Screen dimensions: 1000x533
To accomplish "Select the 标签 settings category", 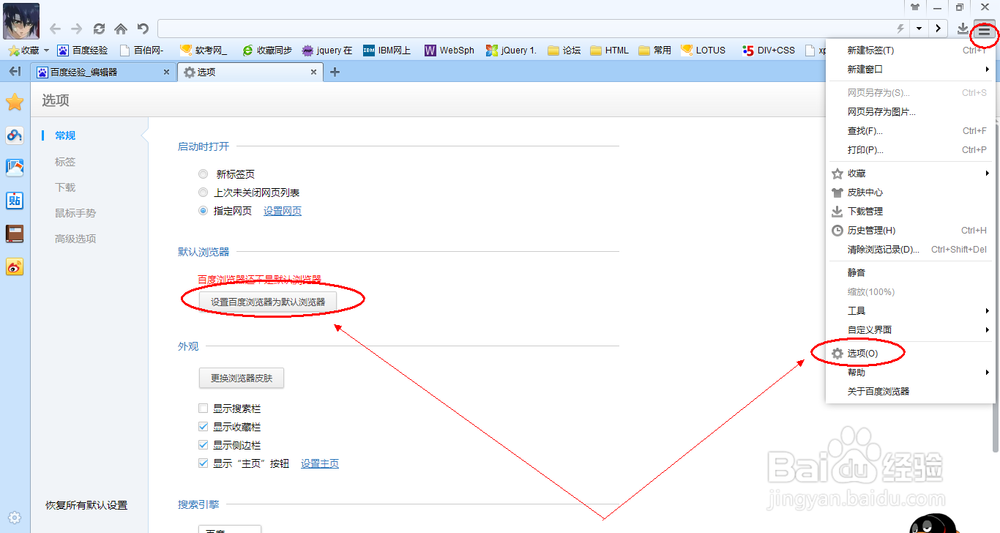I will [x=65, y=162].
